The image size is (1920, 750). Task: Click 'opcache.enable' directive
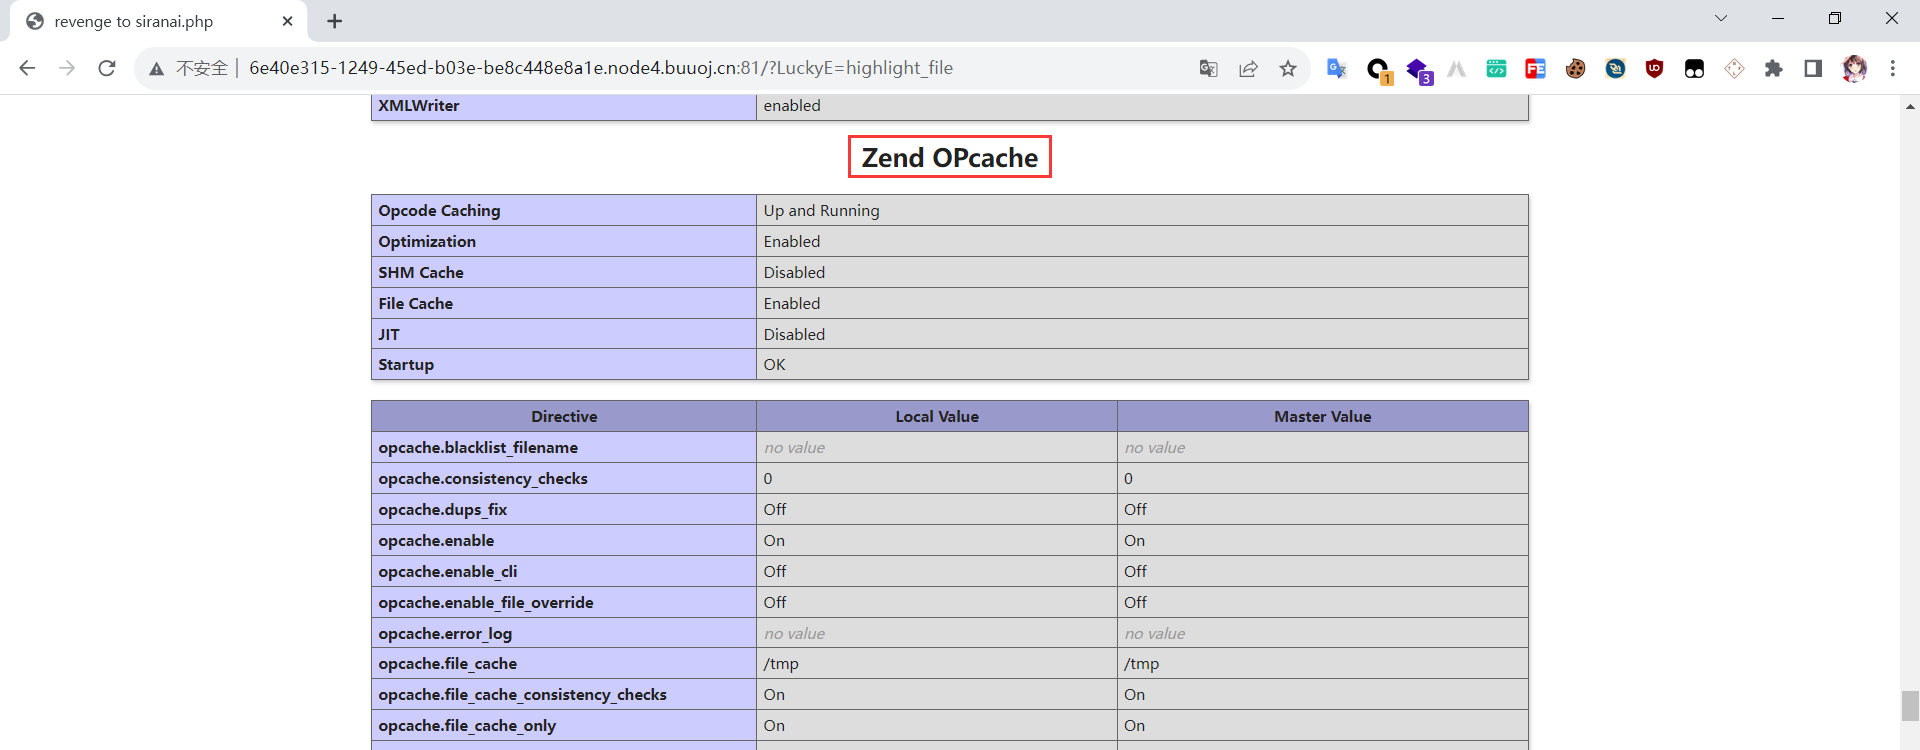click(x=436, y=540)
